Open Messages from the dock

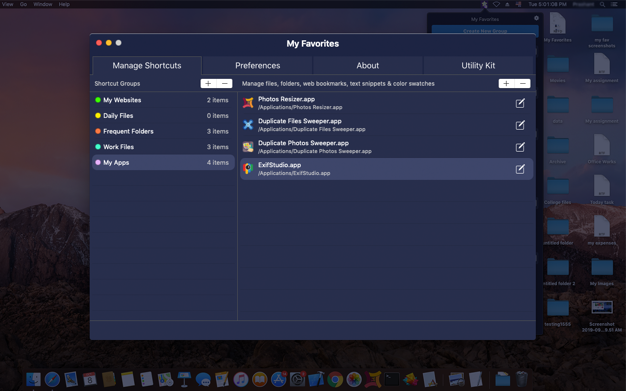pyautogui.click(x=203, y=379)
